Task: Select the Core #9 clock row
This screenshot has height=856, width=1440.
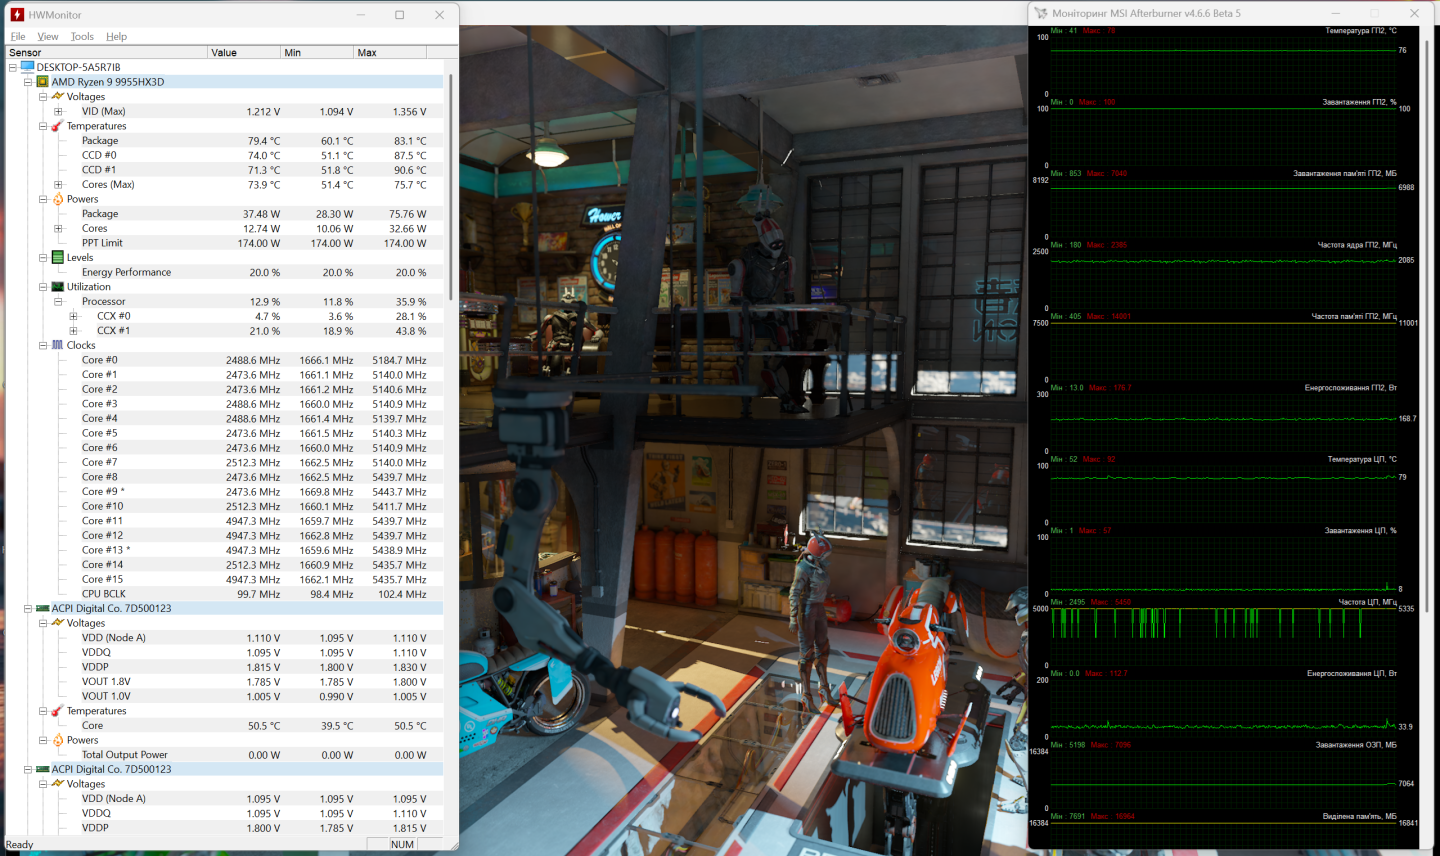Action: click(x=100, y=491)
